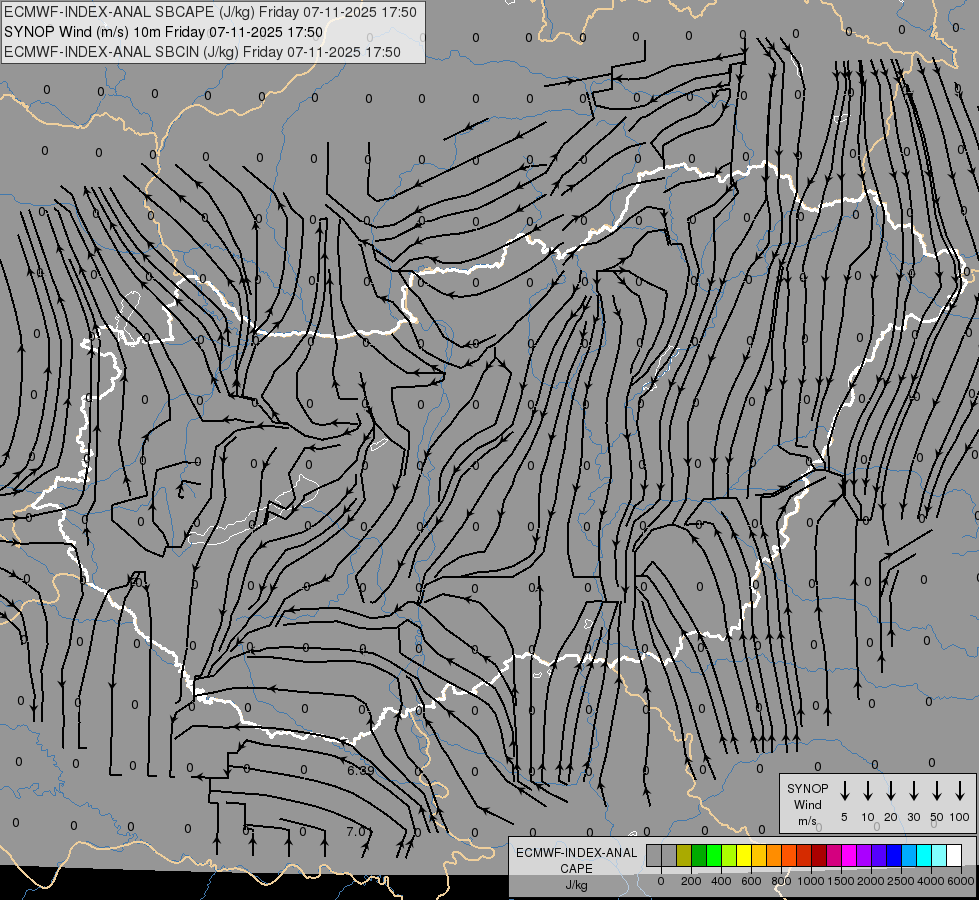The height and width of the screenshot is (900, 979).
Task: Select the SBCAPE header line
Action: (x=210, y=12)
